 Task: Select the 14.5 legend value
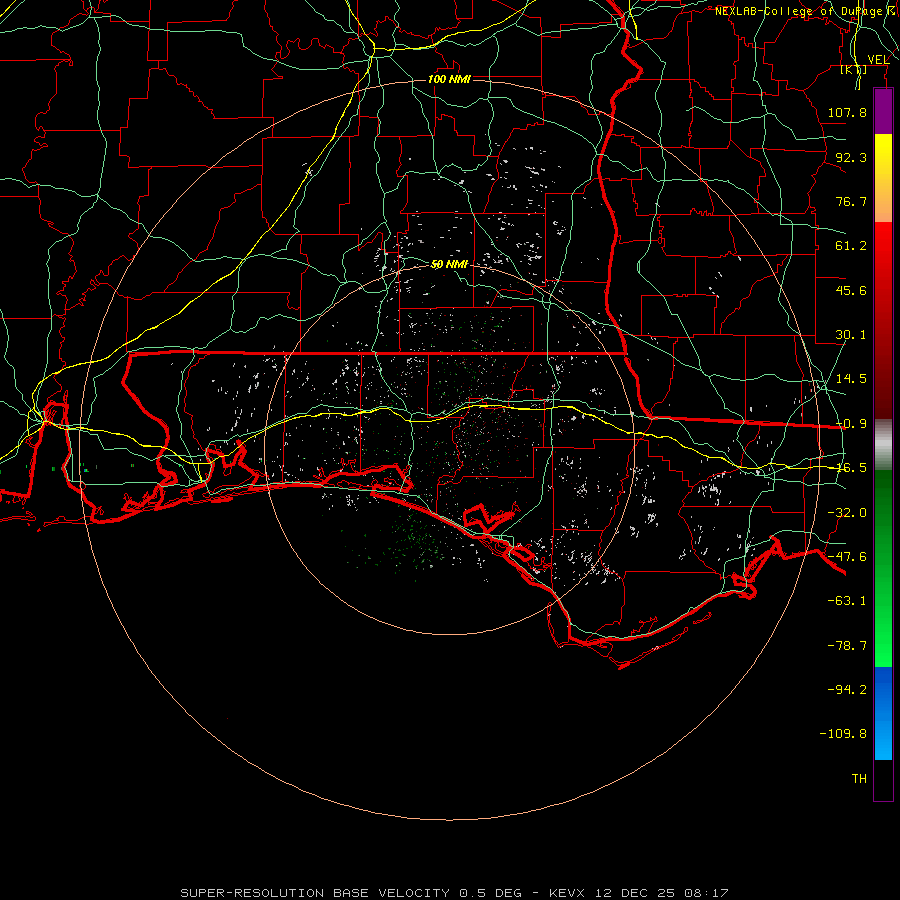point(851,379)
